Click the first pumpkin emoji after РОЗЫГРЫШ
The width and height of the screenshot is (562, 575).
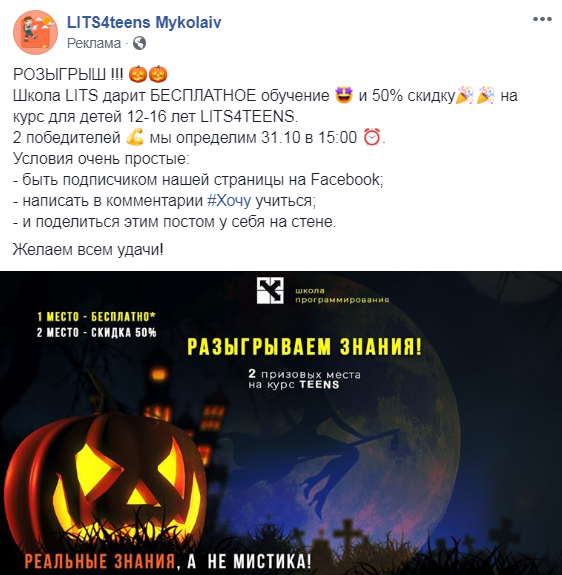coord(138,74)
